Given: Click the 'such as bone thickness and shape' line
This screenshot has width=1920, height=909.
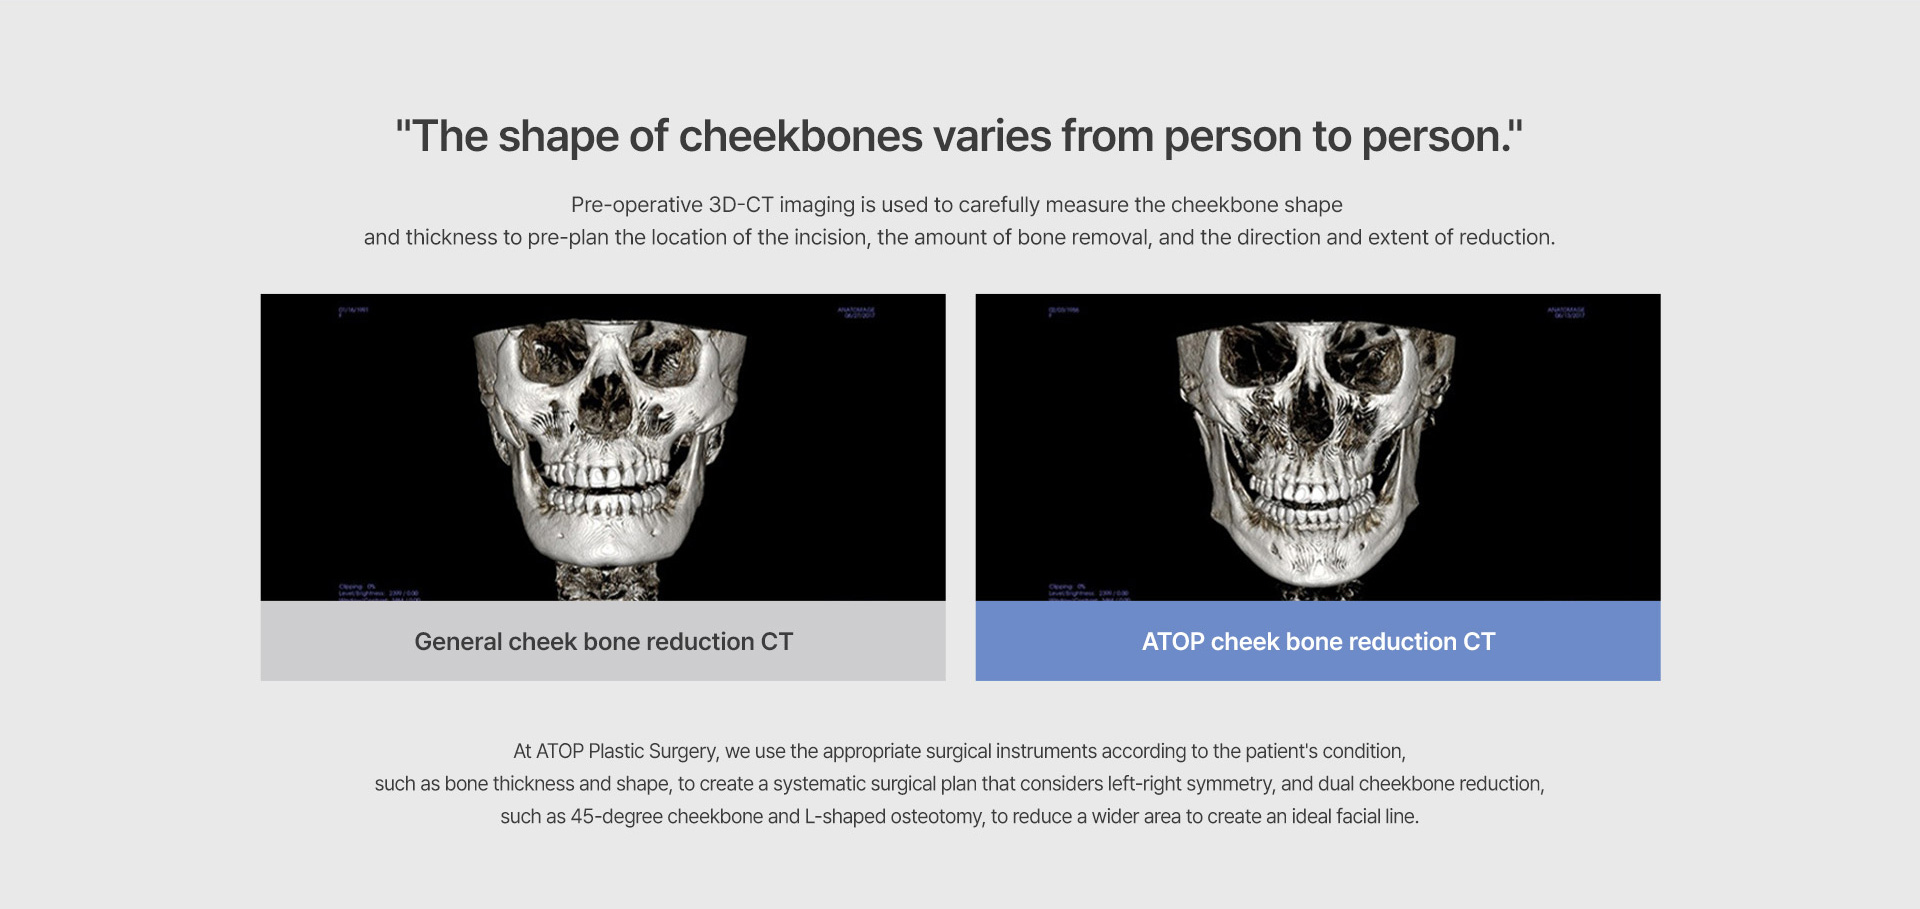Looking at the screenshot, I should [x=959, y=784].
